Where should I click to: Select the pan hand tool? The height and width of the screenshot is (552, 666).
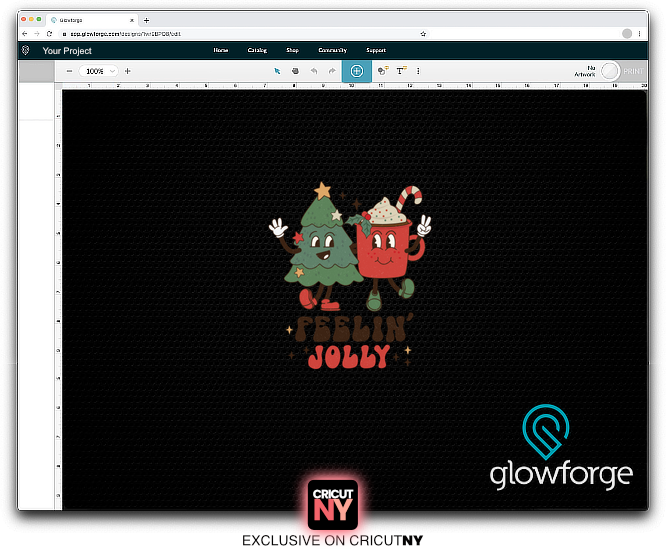click(295, 71)
